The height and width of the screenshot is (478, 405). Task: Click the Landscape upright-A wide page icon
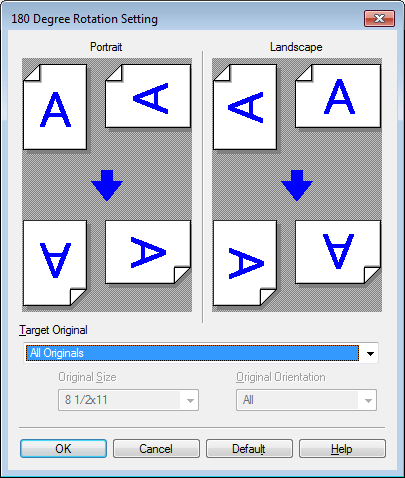click(x=338, y=96)
